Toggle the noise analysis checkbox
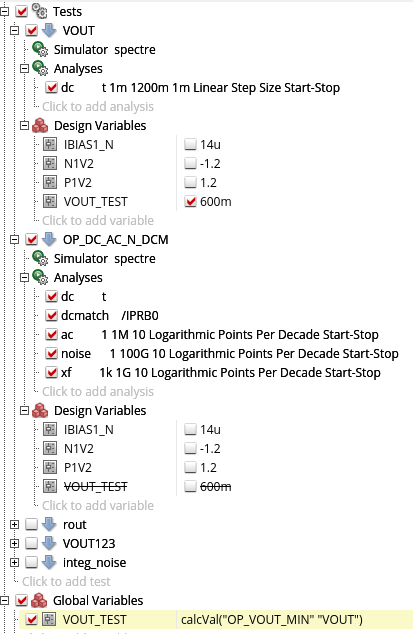The width and height of the screenshot is (413, 634). [51, 353]
